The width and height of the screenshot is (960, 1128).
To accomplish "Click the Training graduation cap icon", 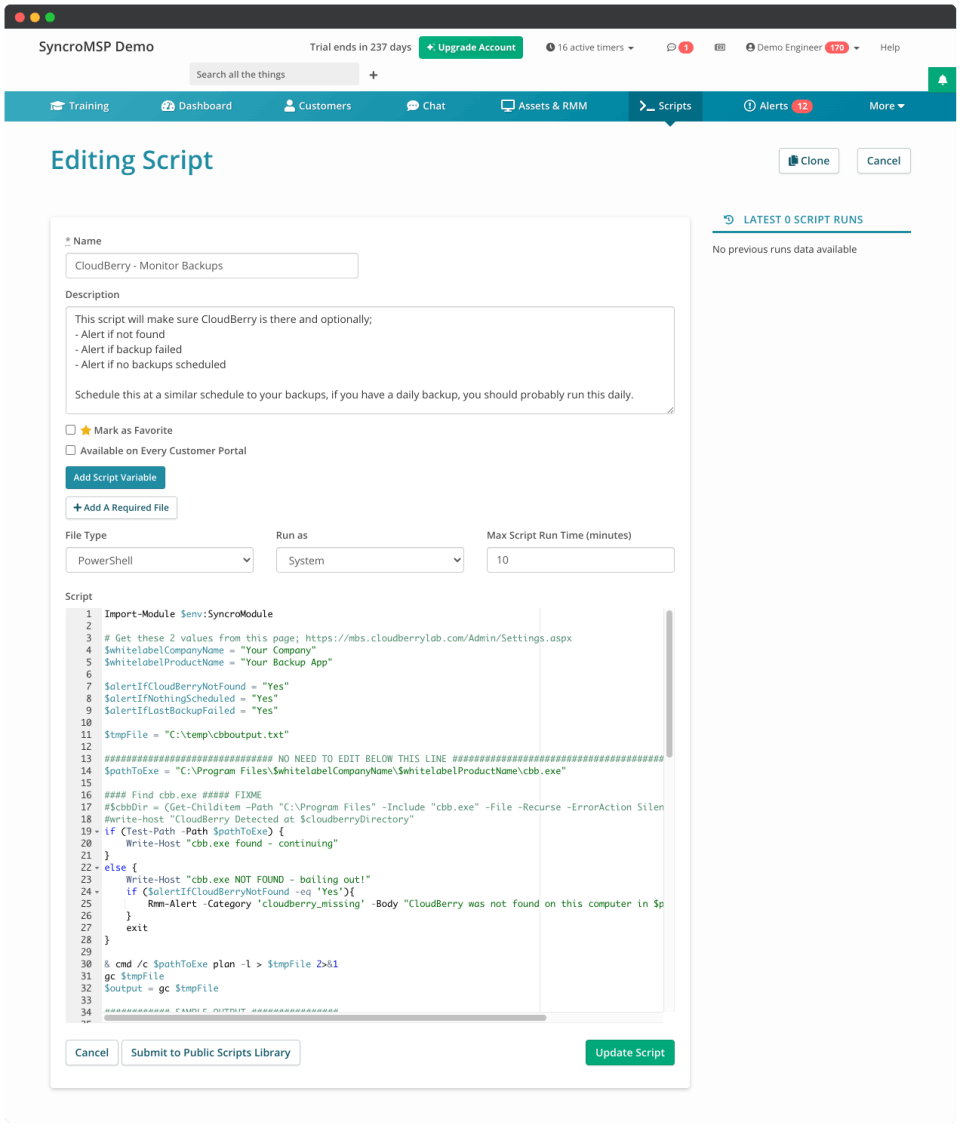I will tap(57, 106).
